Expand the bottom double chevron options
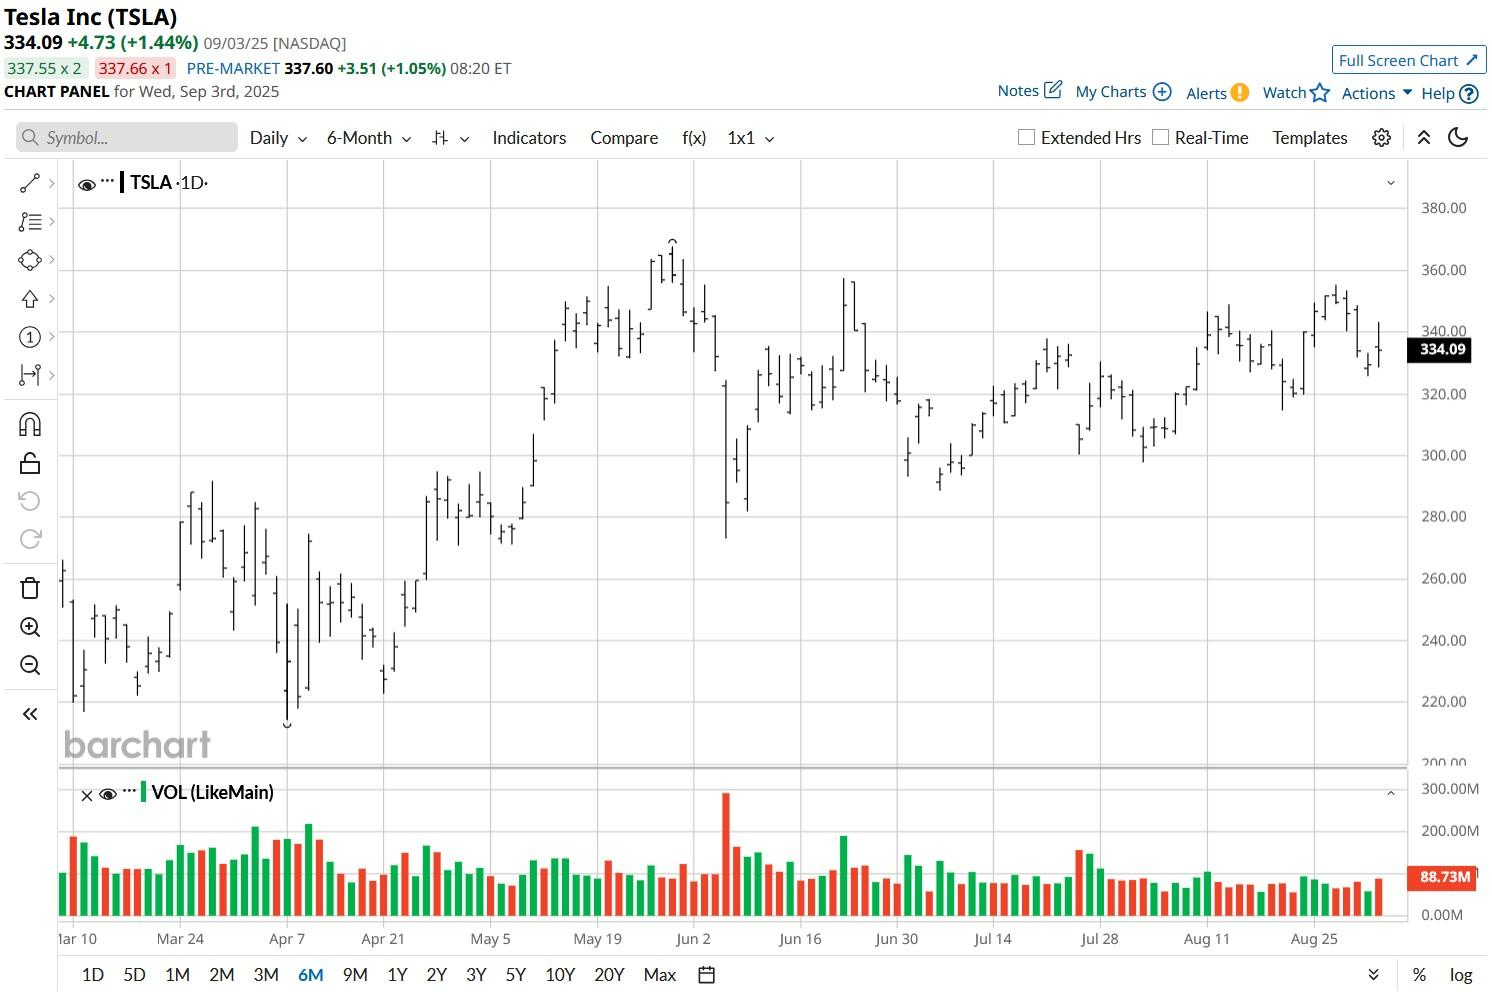1492x994 pixels. pyautogui.click(x=1374, y=975)
